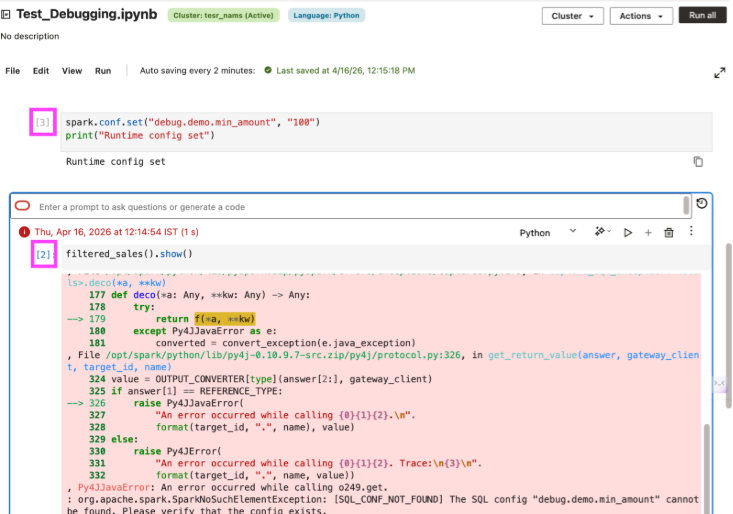The width and height of the screenshot is (733, 514).
Task: Click the notebook icon beside Test_Debugging.ipynb
Action: (7, 15)
